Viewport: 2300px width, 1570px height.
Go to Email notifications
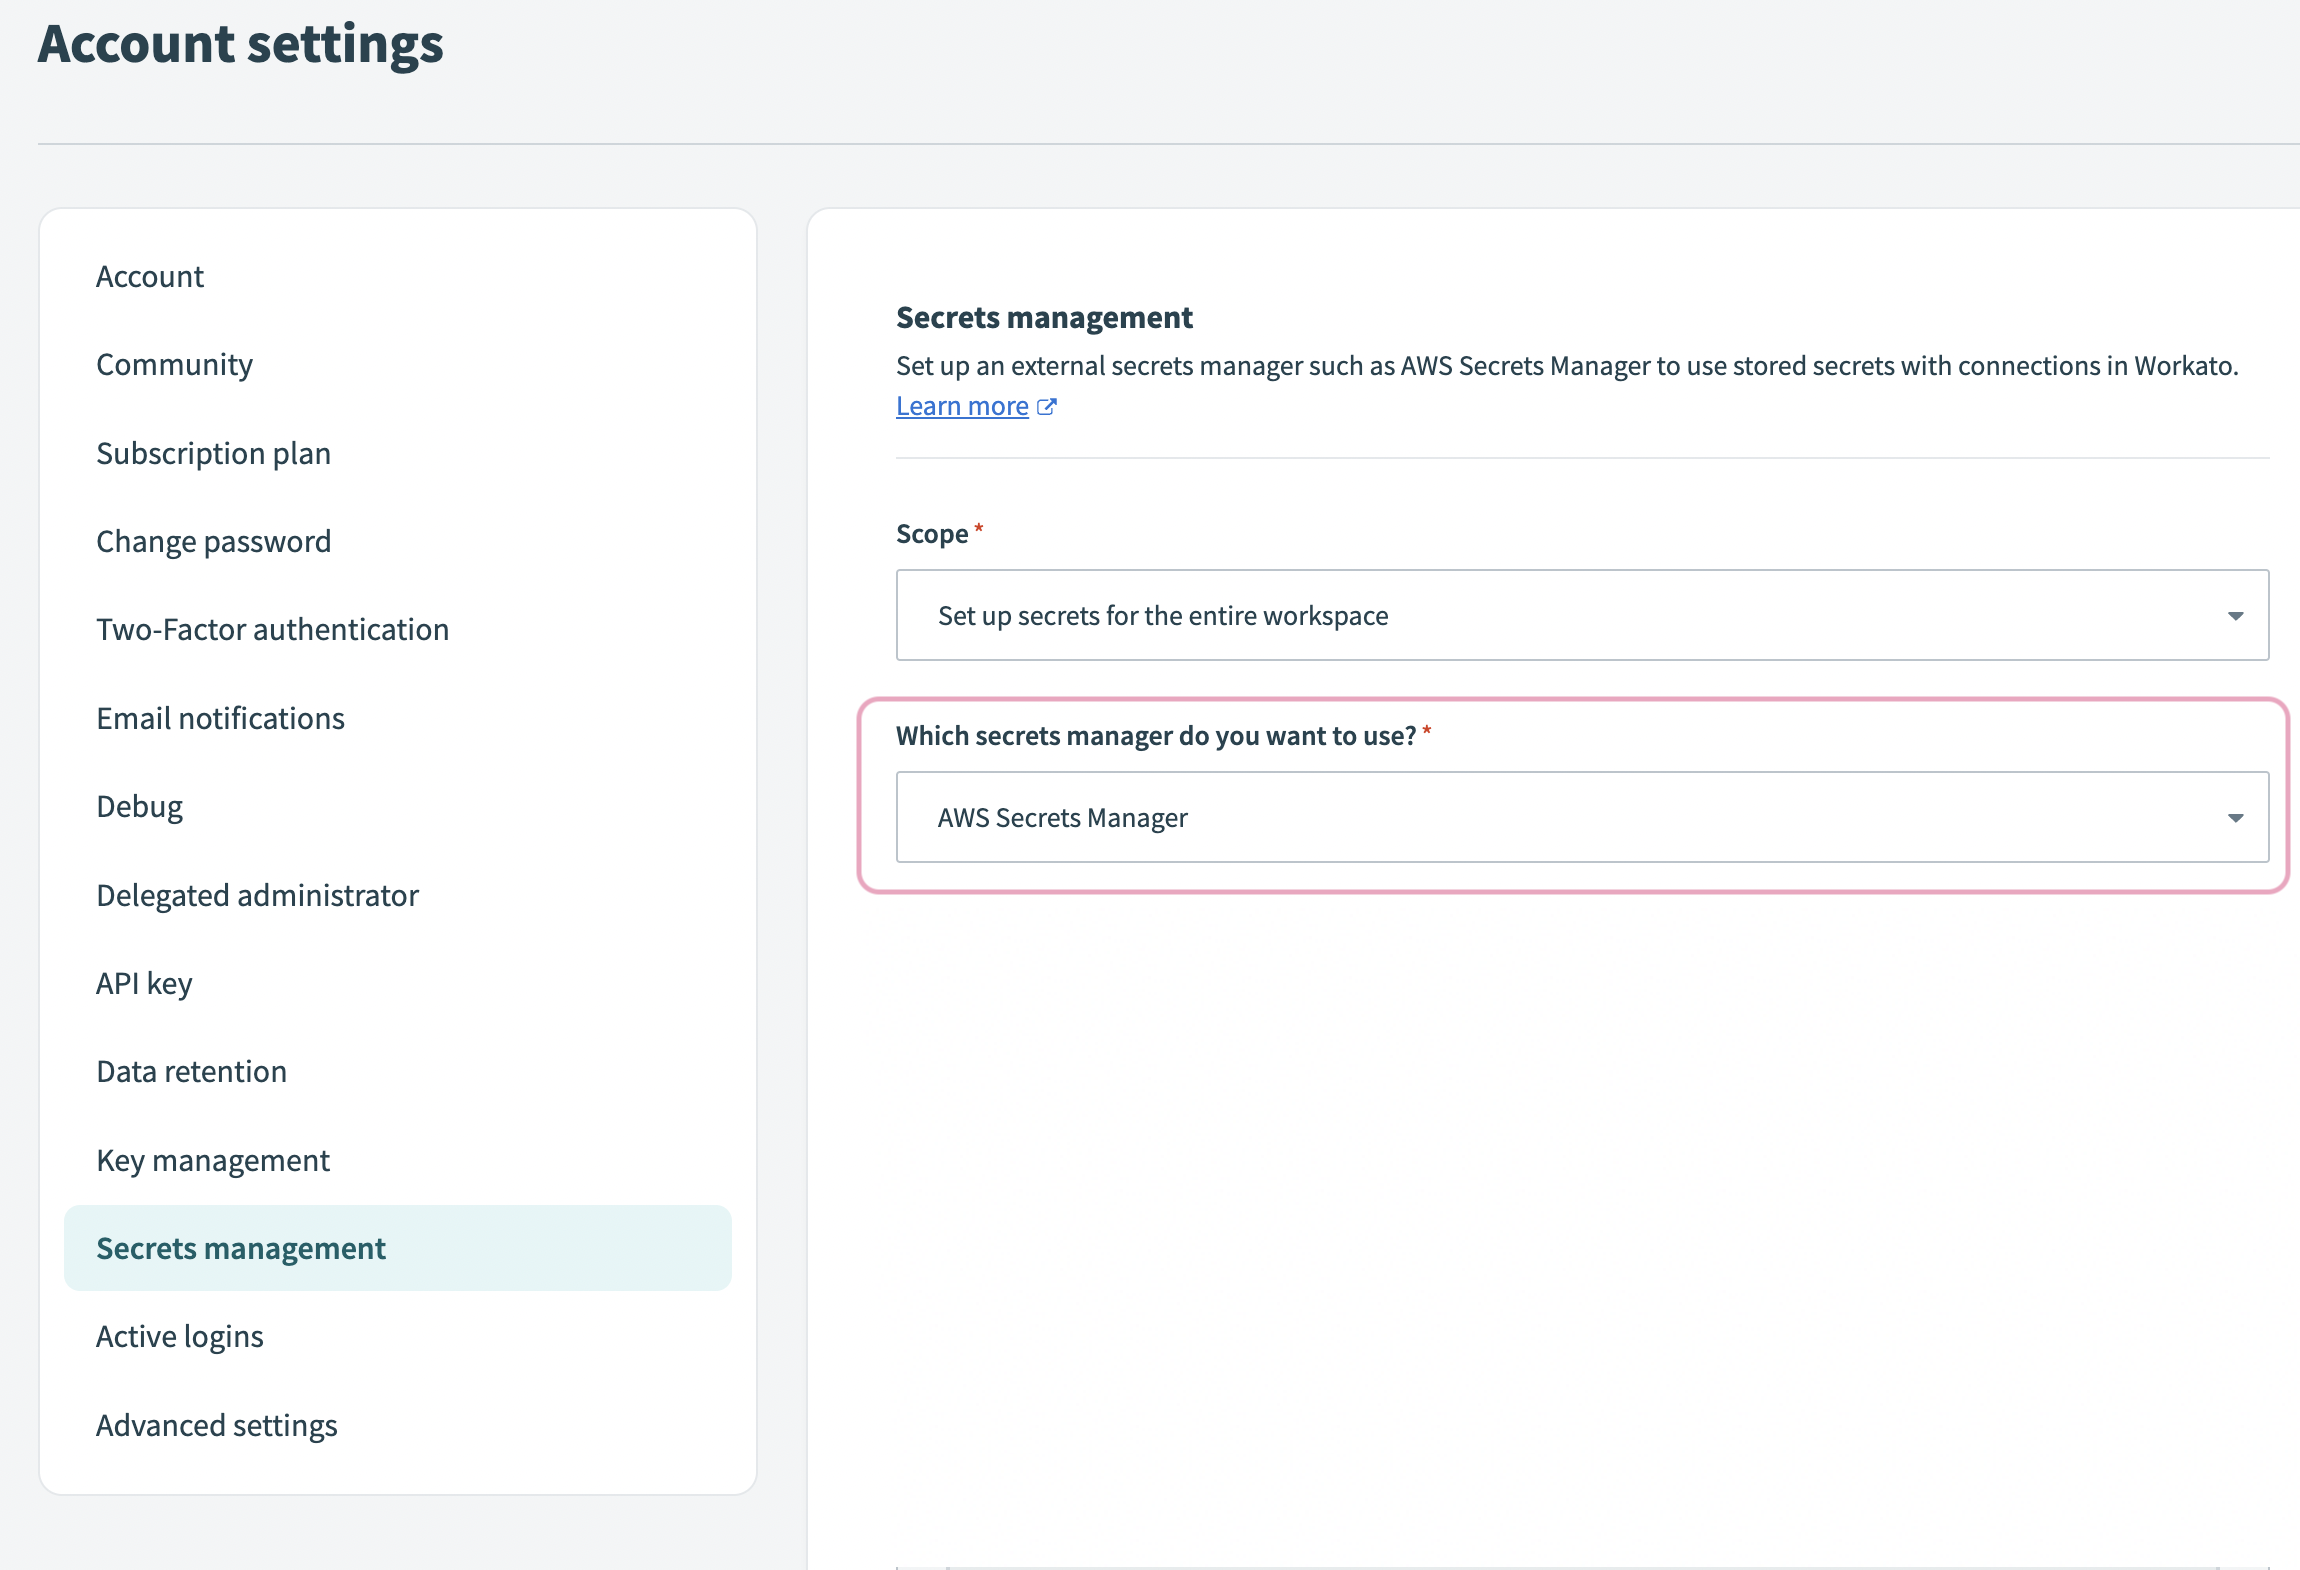(x=220, y=719)
